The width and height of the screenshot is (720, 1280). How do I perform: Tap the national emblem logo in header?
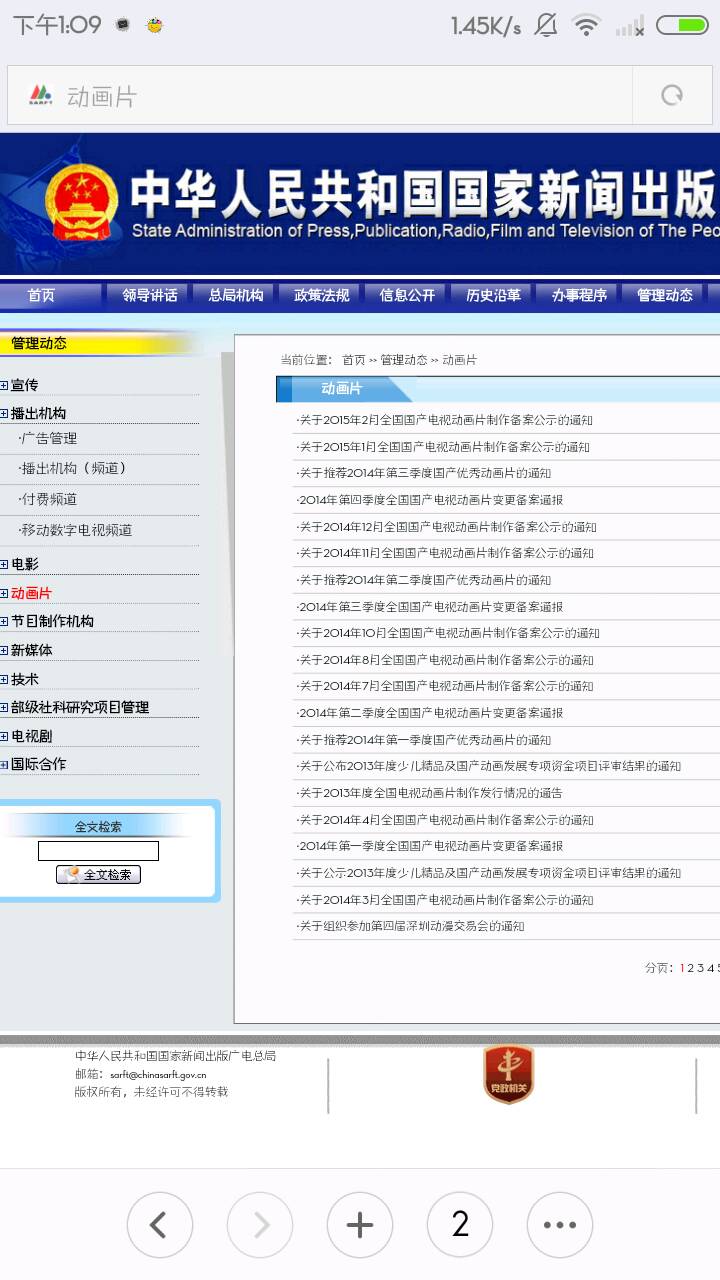tap(82, 203)
